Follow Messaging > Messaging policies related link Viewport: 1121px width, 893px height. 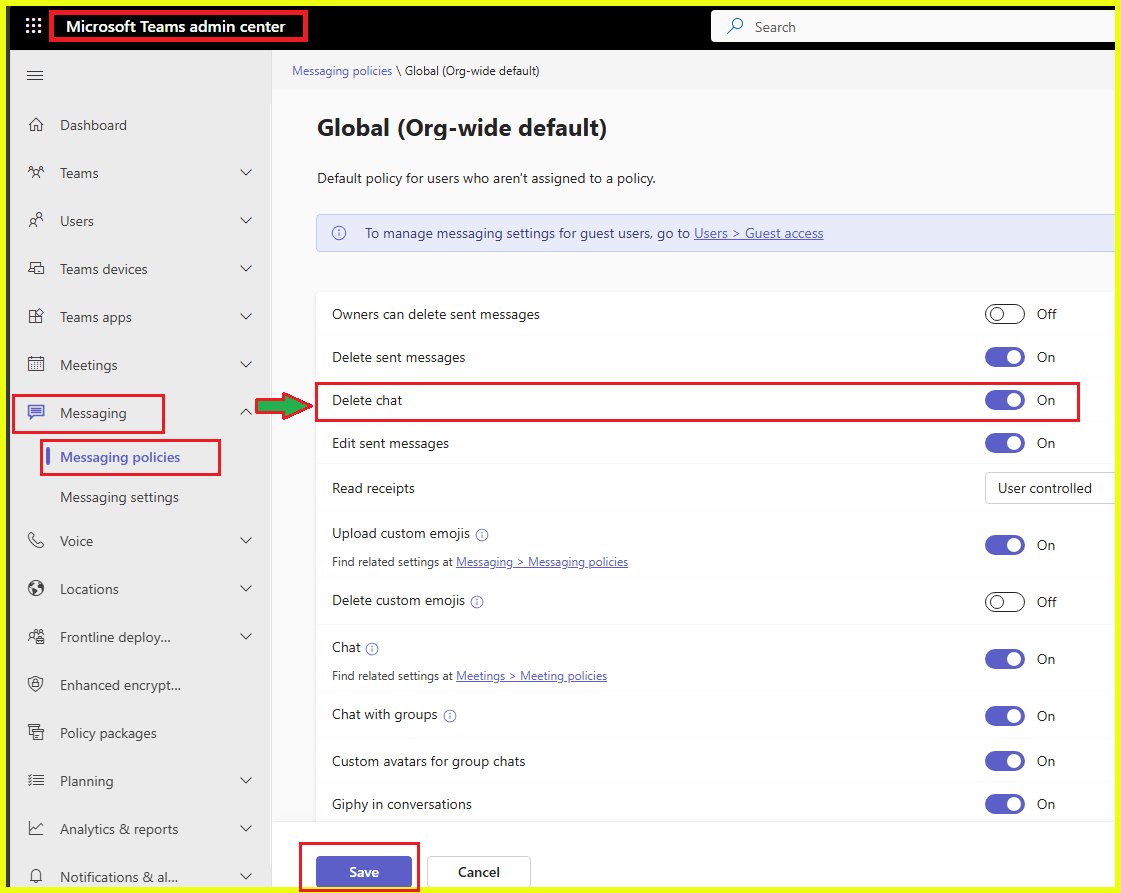coord(542,562)
